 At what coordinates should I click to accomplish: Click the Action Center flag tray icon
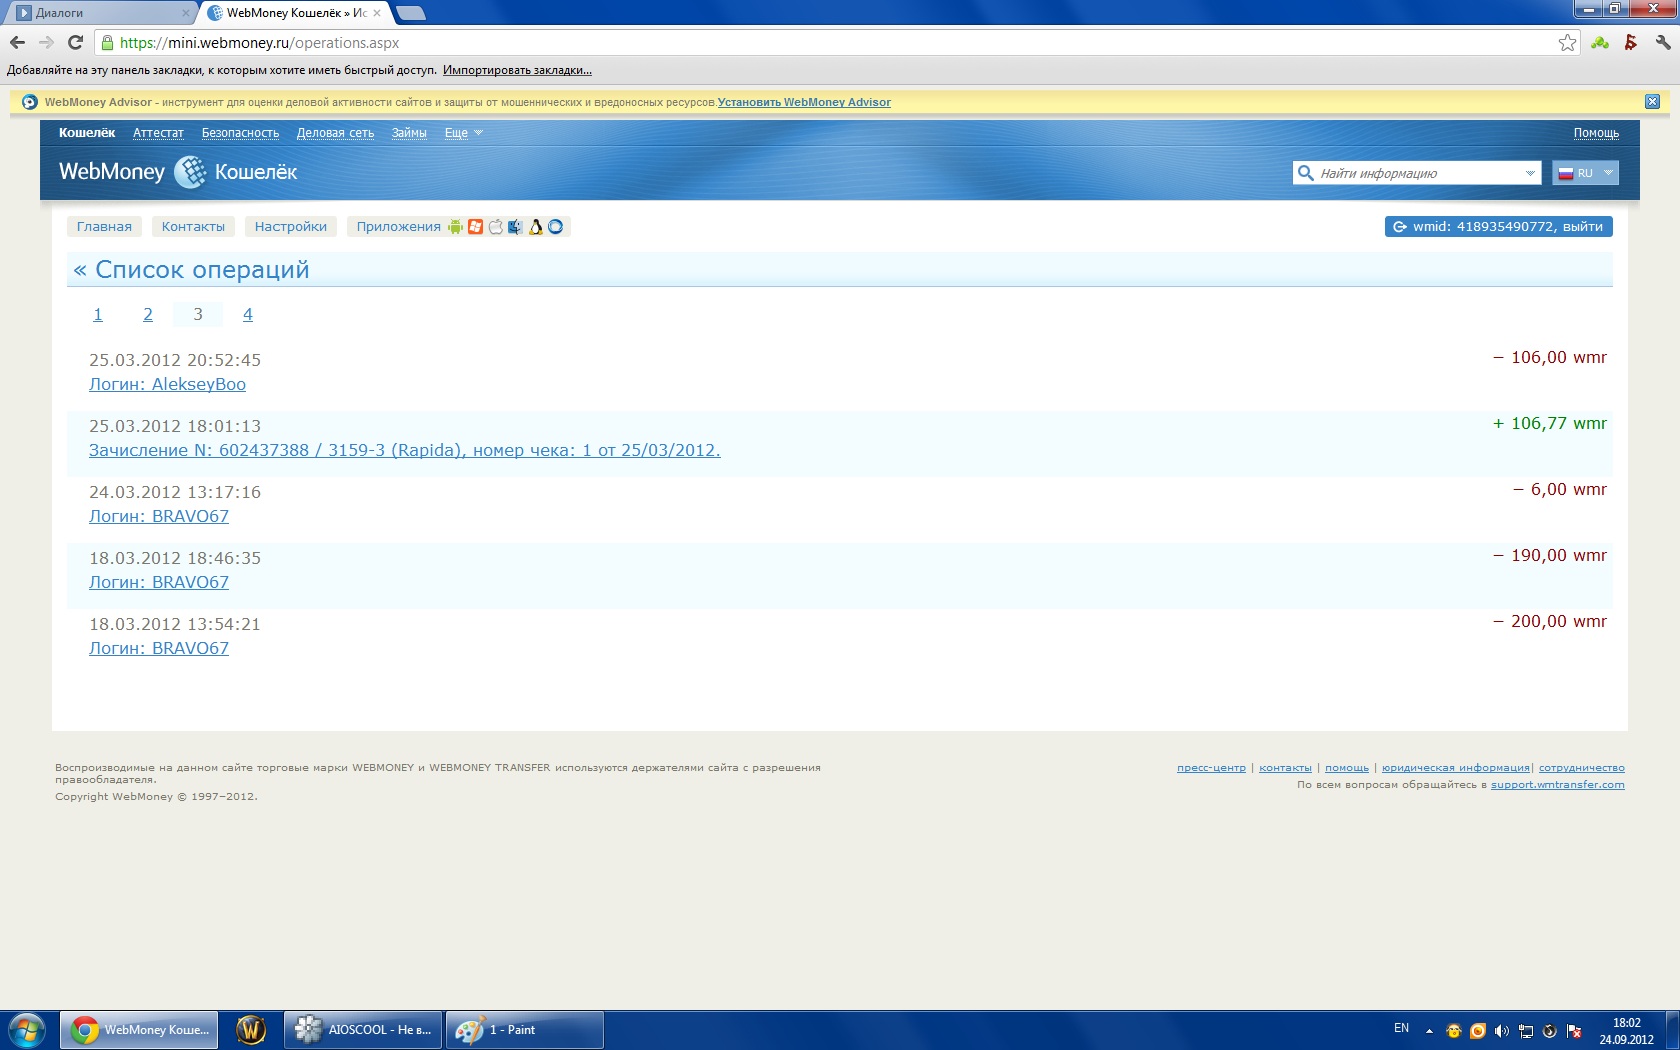(1574, 1031)
